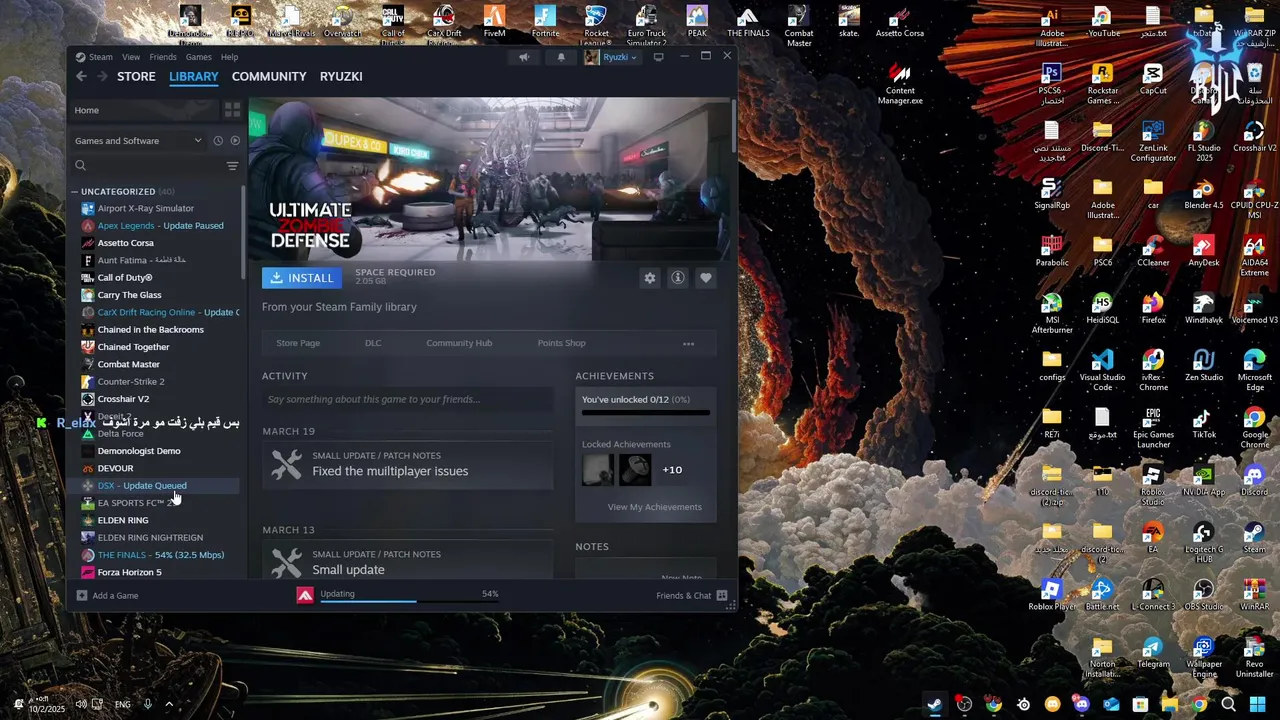
Task: Open Steam notifications bell
Action: tap(561, 57)
